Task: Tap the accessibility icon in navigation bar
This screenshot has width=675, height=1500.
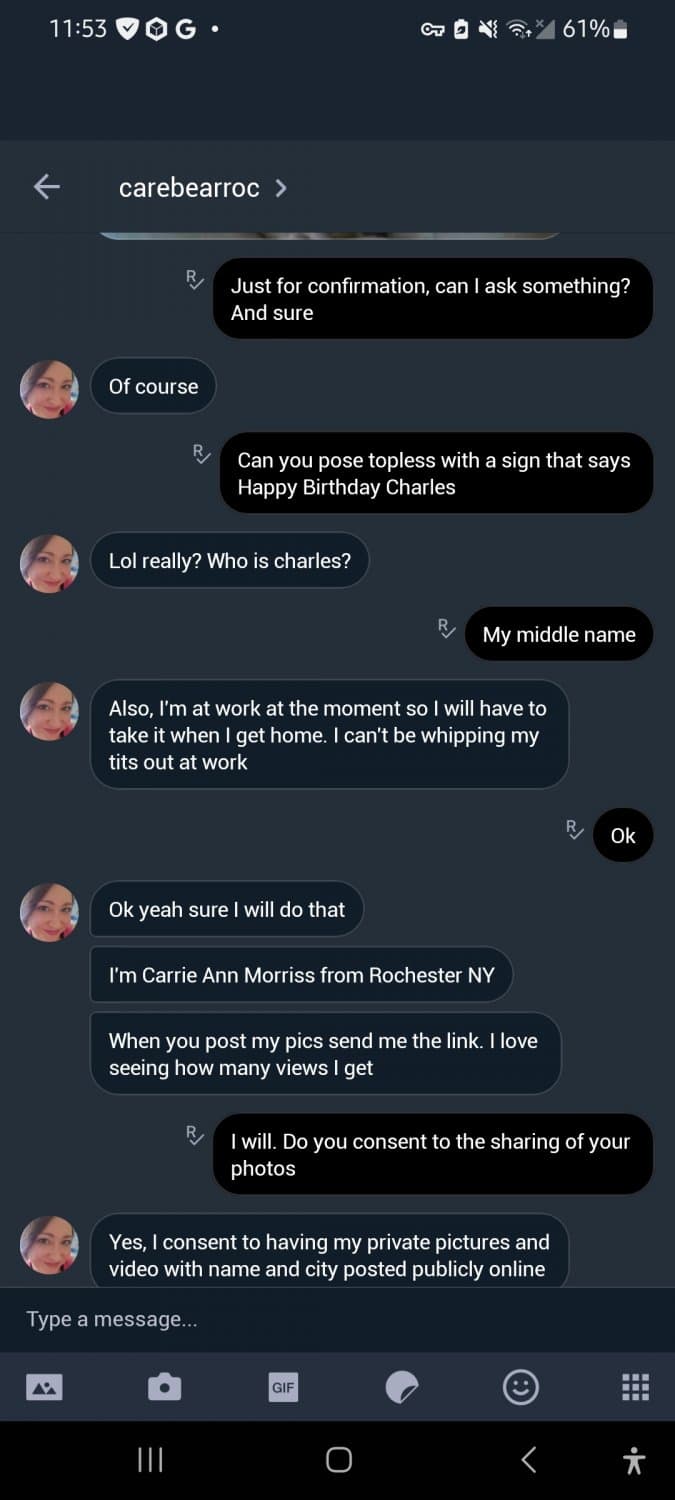Action: (634, 1460)
